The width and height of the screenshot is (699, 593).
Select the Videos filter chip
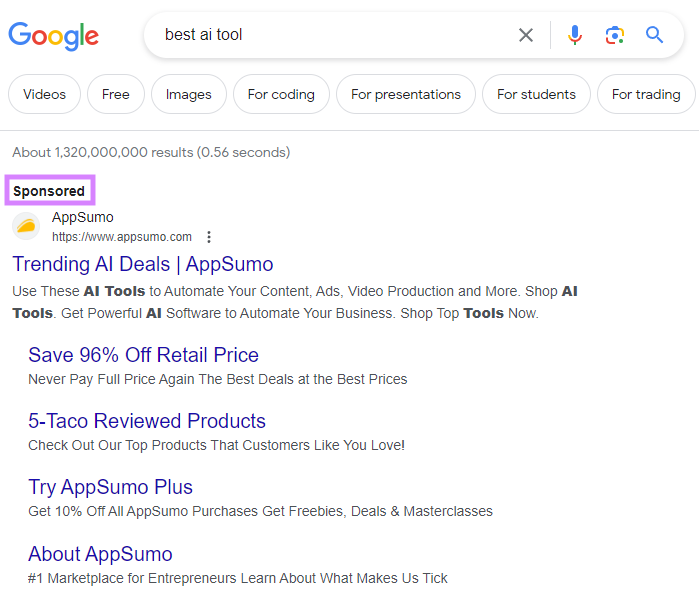(44, 94)
